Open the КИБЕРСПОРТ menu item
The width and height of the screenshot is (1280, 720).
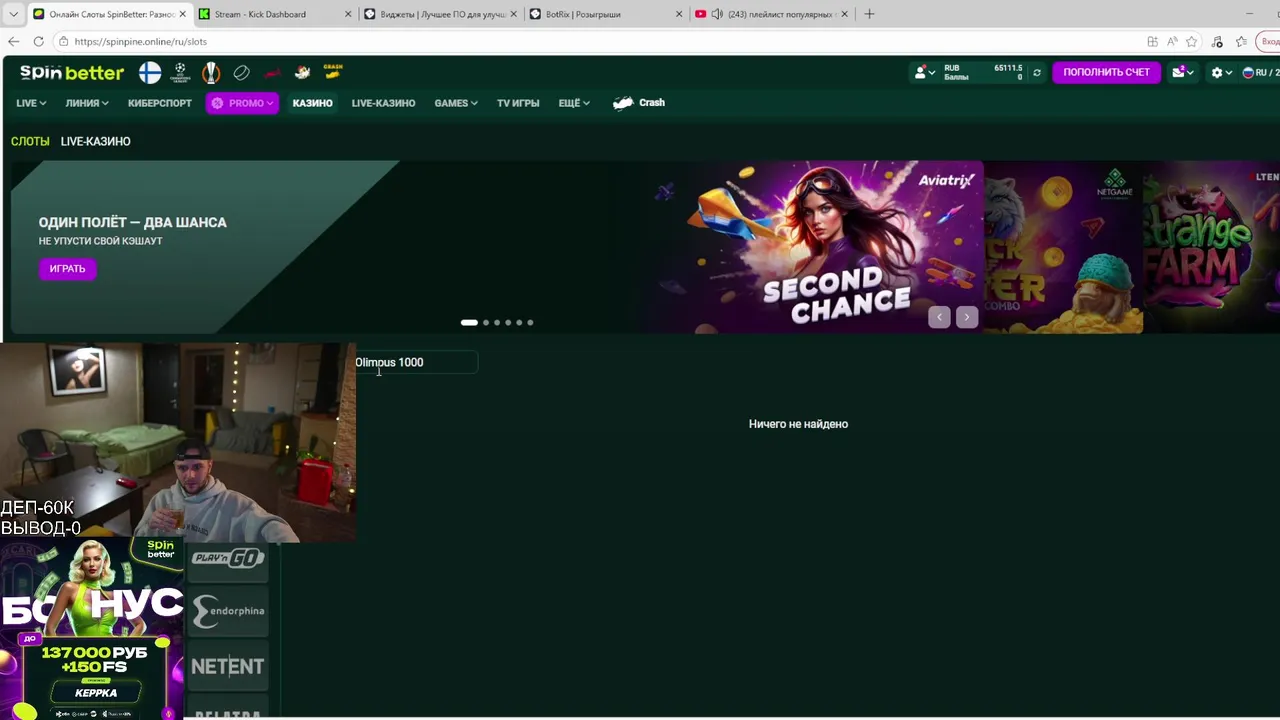(x=160, y=103)
